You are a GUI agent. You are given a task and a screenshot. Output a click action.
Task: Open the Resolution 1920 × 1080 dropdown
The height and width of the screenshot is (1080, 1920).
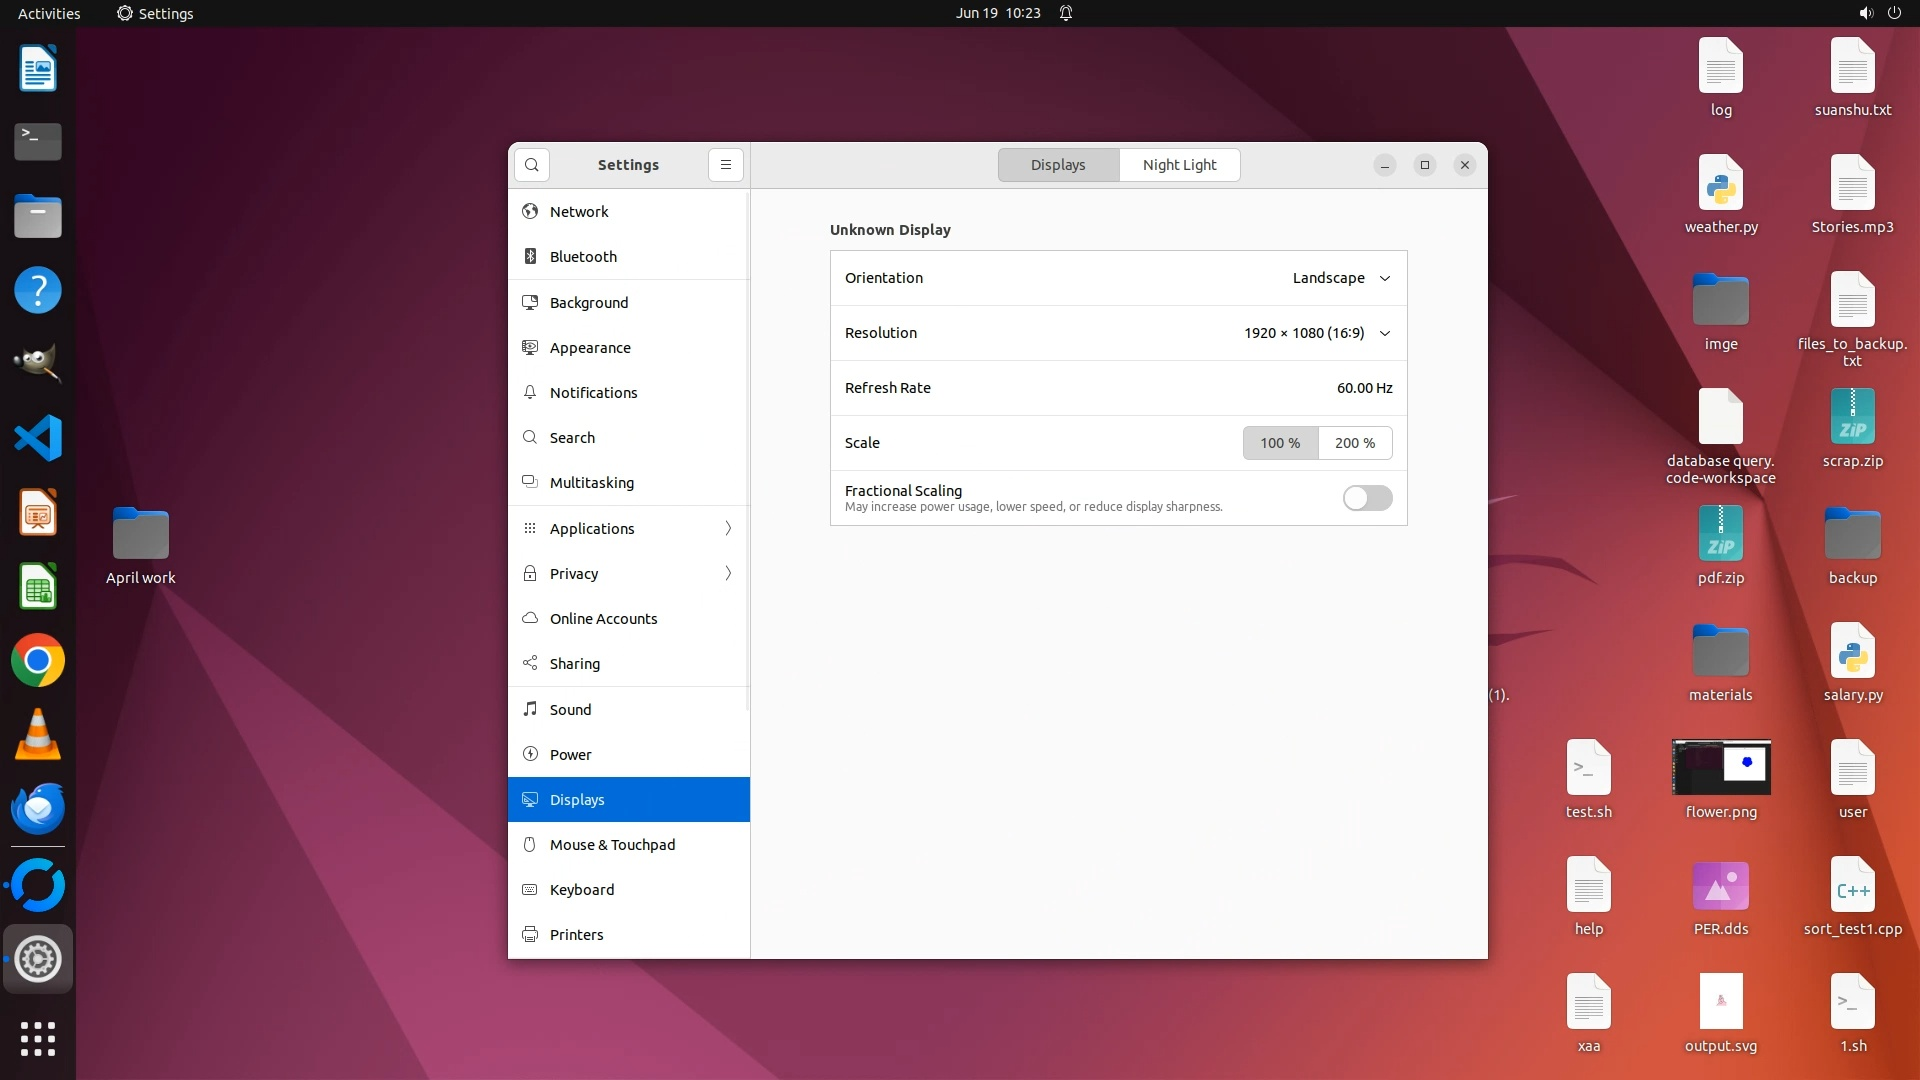click(x=1317, y=333)
